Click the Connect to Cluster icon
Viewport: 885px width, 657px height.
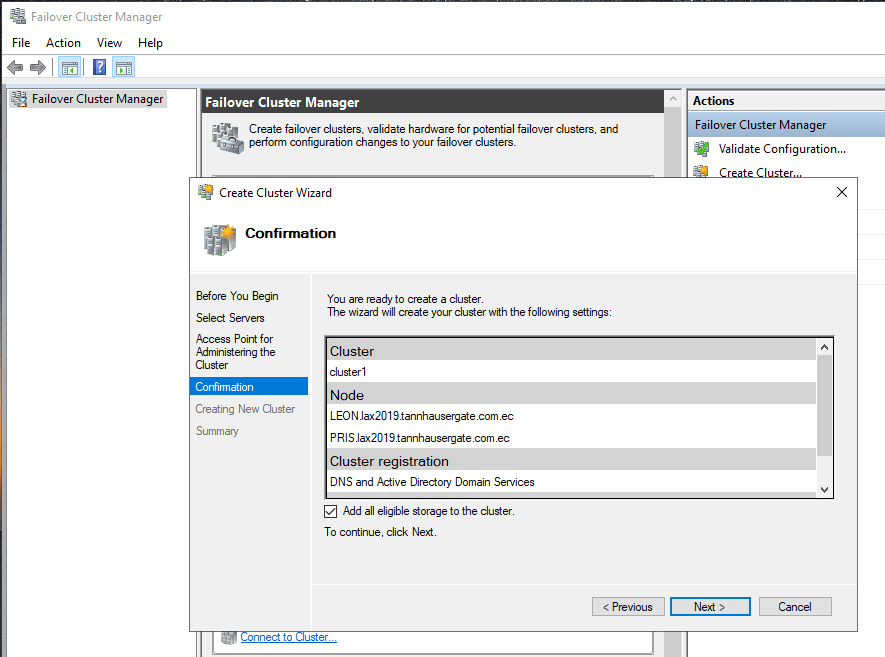pyautogui.click(x=229, y=637)
